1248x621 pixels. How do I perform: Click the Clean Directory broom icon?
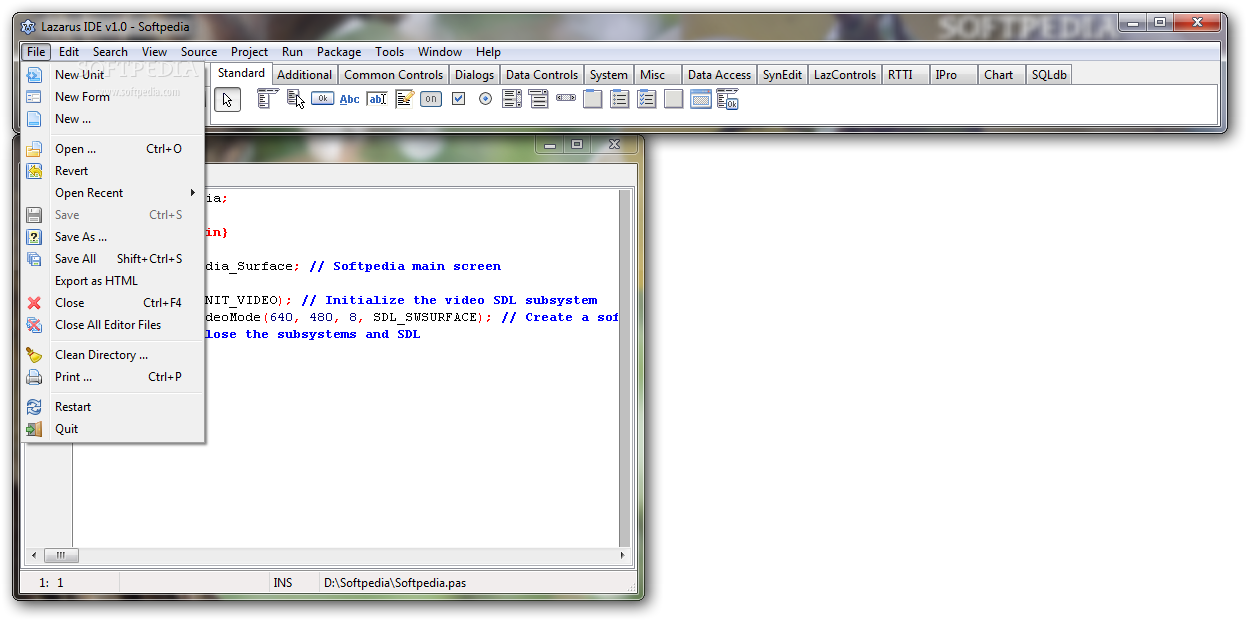coord(34,355)
